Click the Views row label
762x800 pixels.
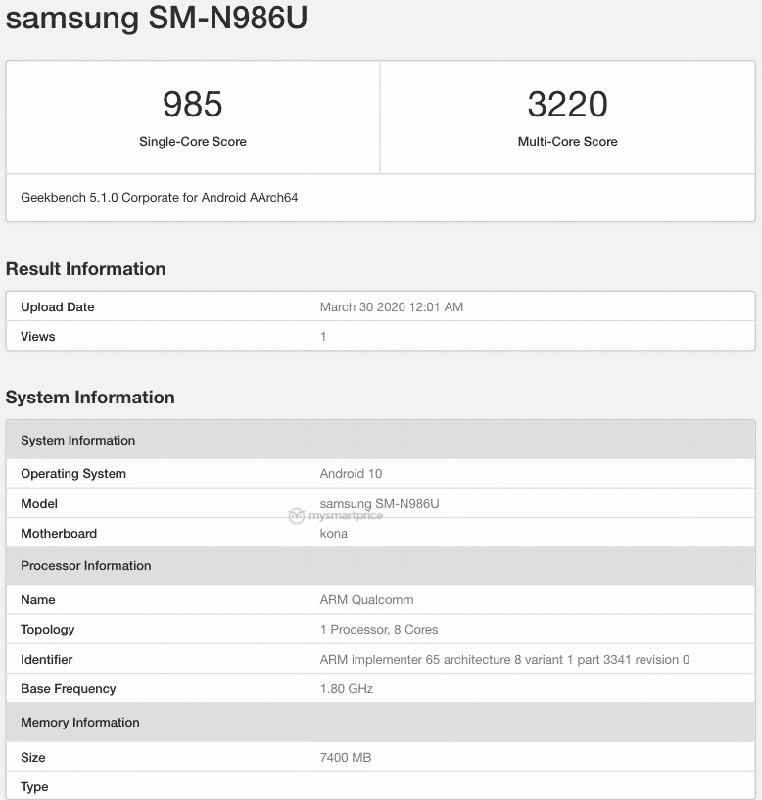(x=38, y=337)
